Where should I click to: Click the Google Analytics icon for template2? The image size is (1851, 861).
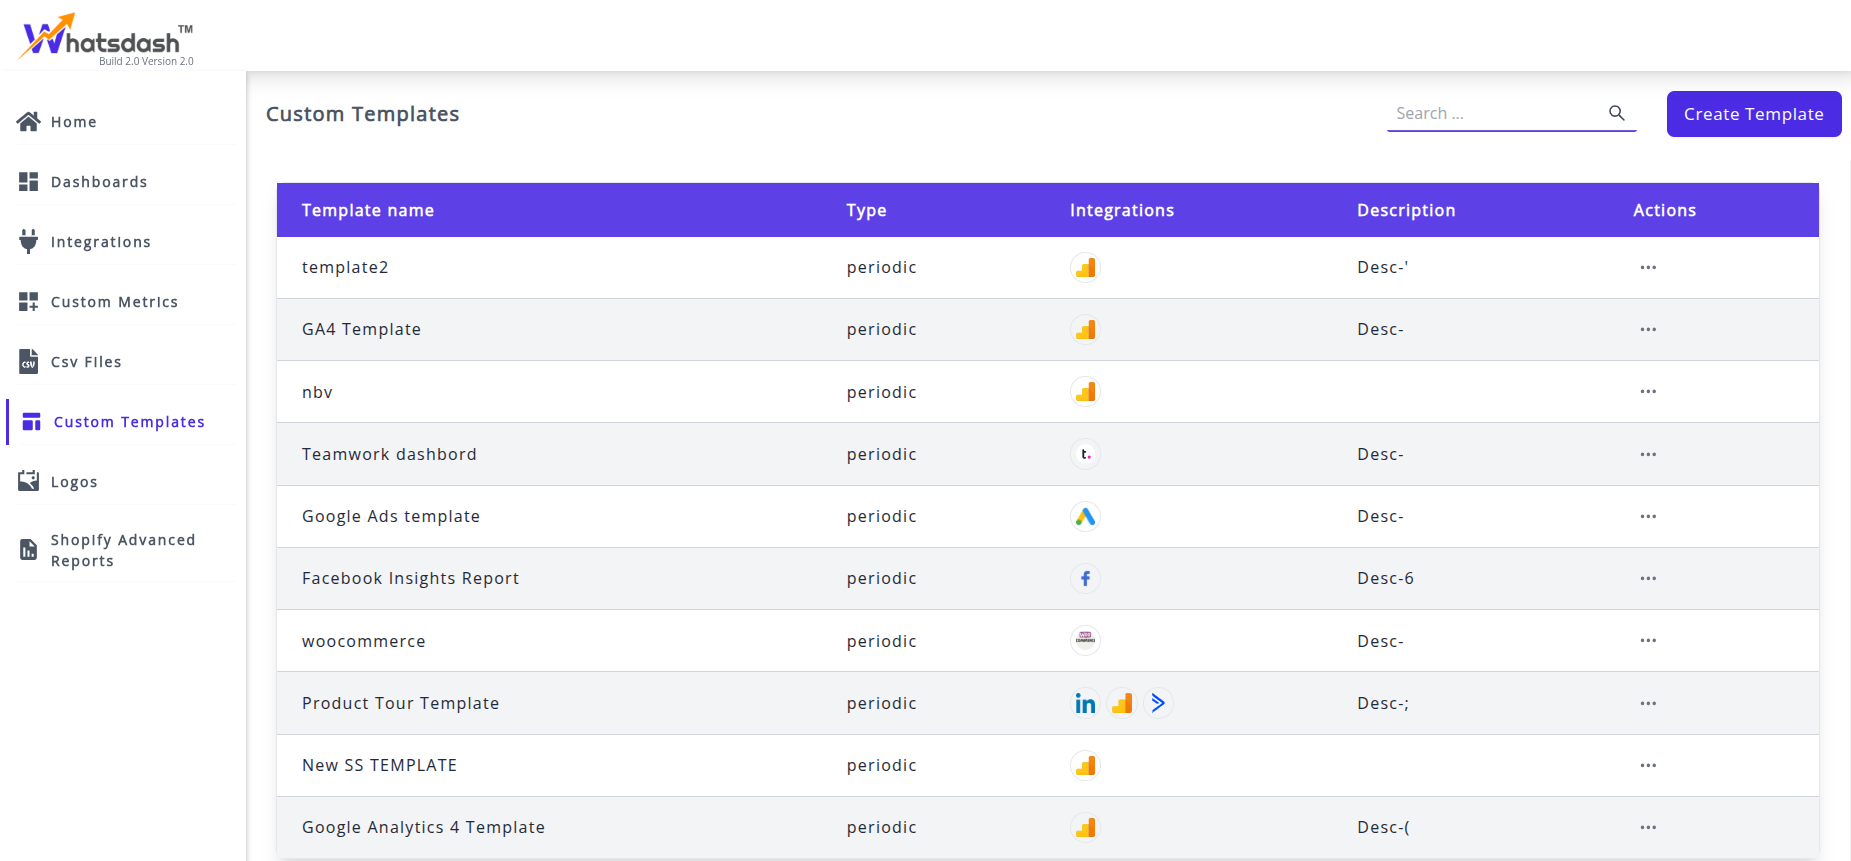[x=1085, y=268]
